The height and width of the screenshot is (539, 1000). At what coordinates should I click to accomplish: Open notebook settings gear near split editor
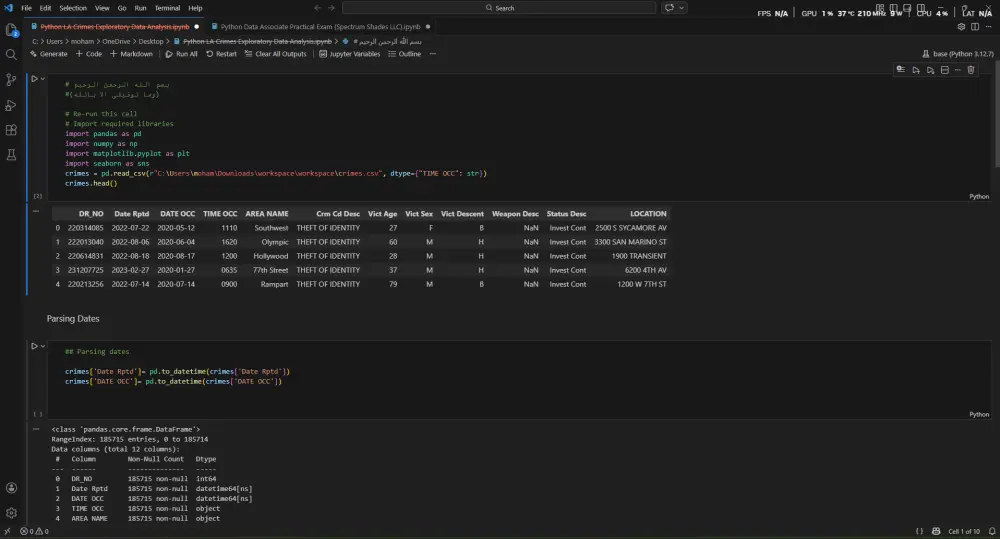pos(961,27)
